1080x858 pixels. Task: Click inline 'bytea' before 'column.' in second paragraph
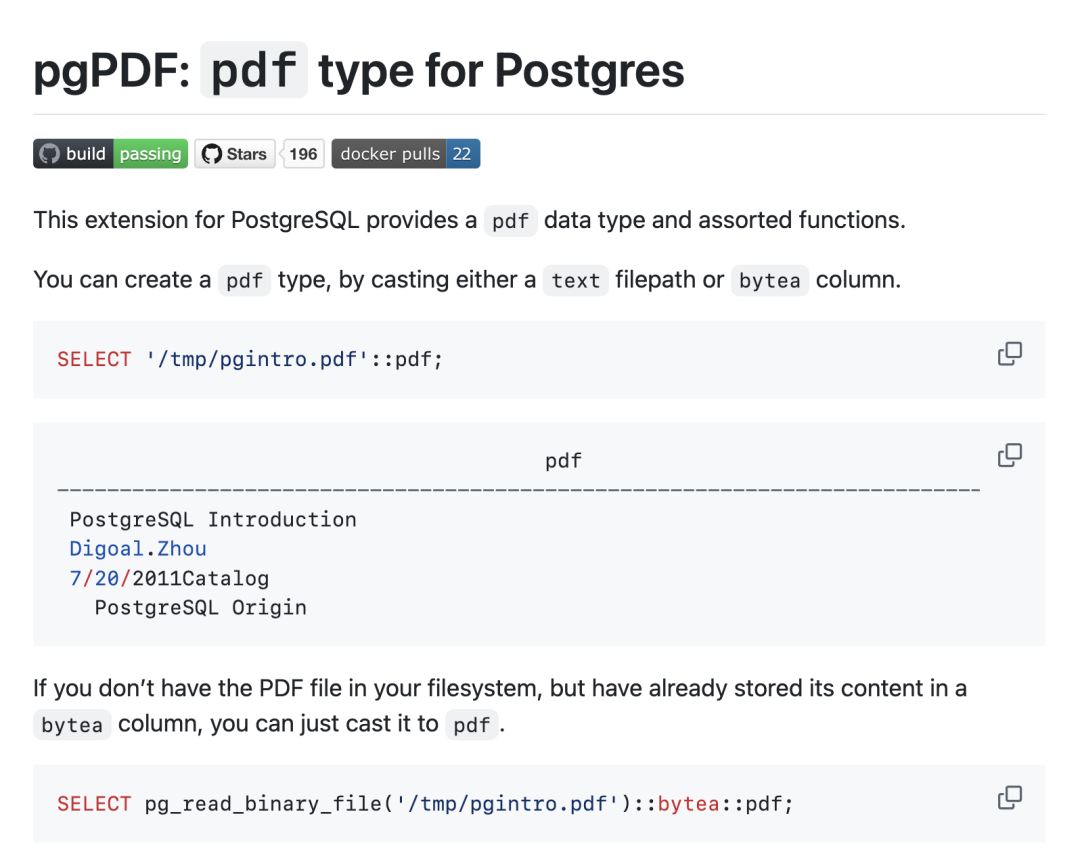769,281
